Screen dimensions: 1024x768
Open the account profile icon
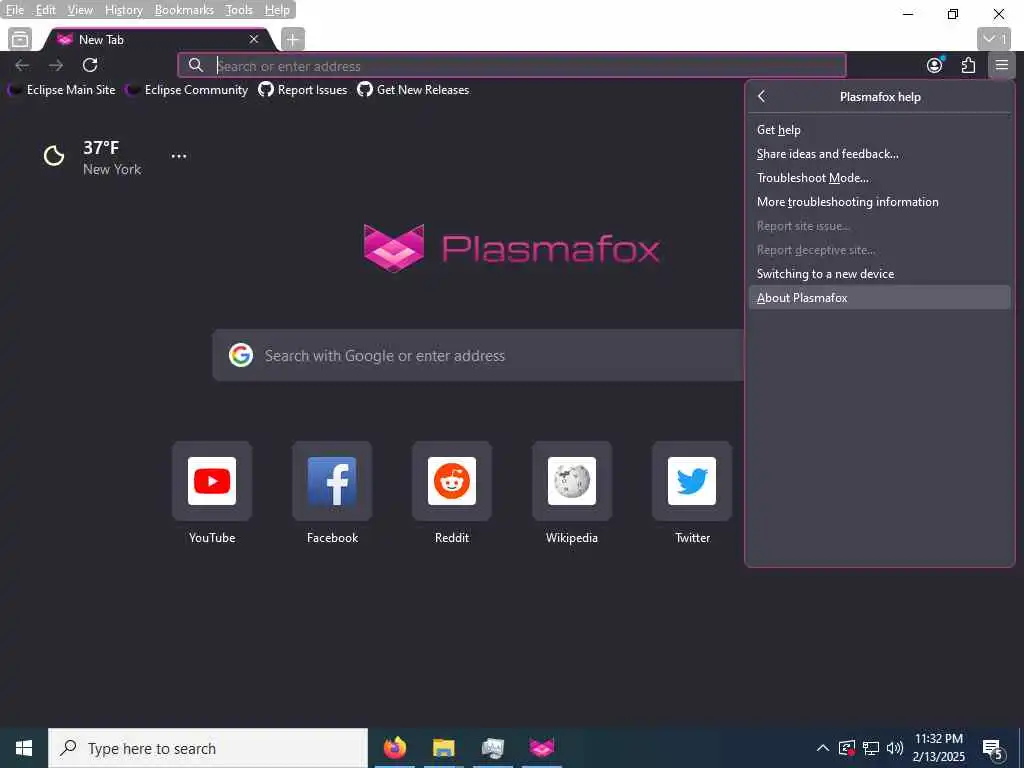pyautogui.click(x=935, y=65)
